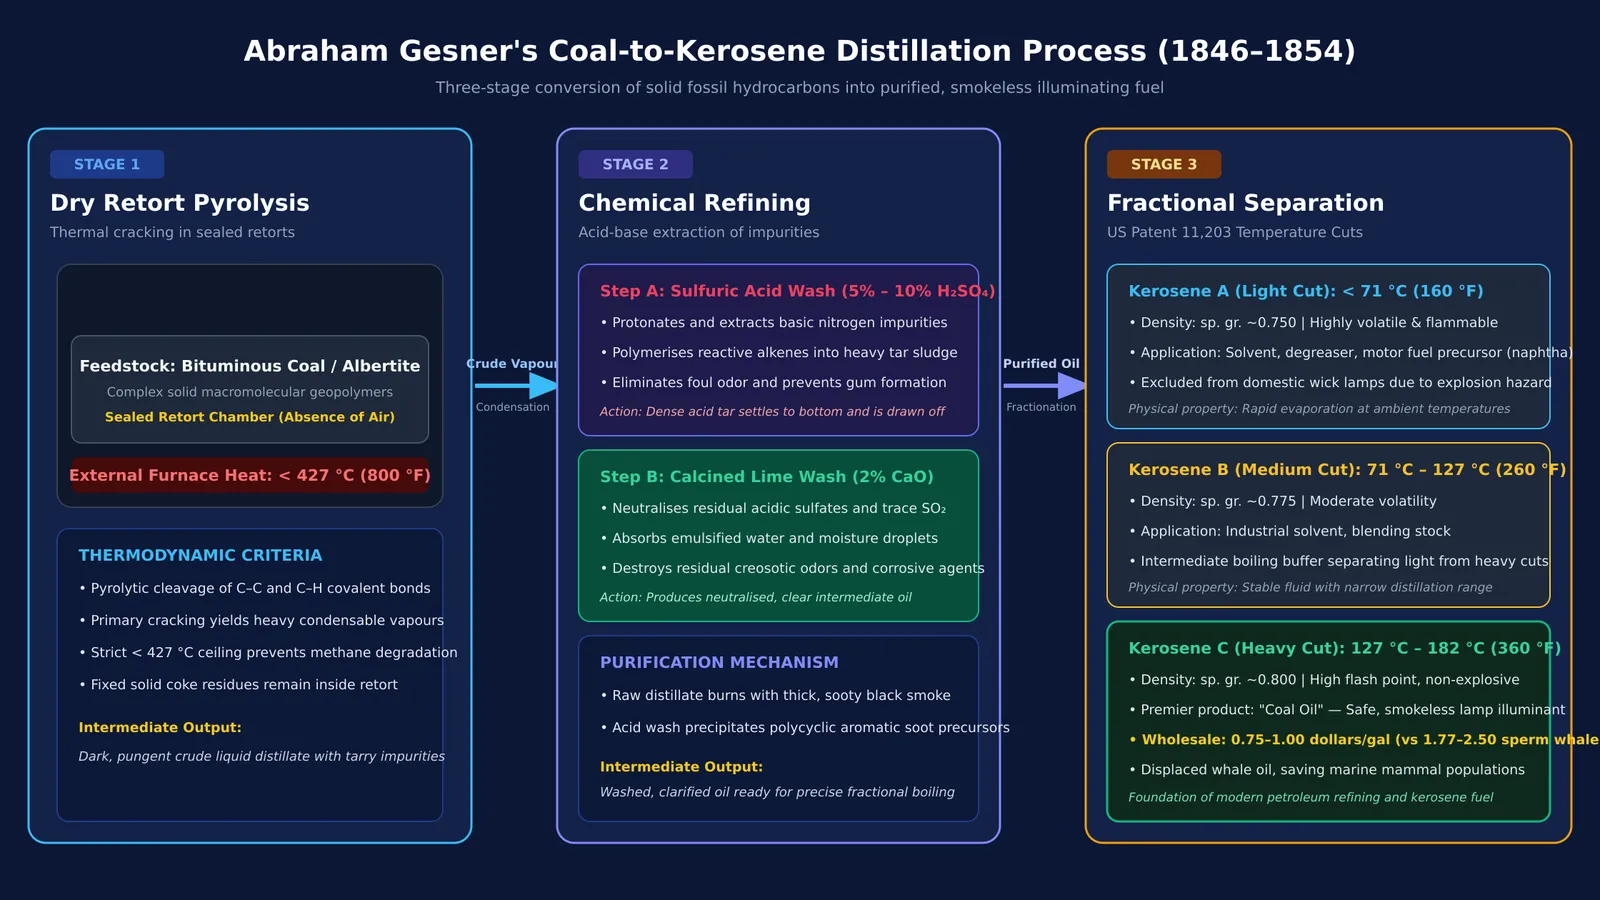
Task: Click the Wholesale price bullet
Action: click(x=1363, y=739)
